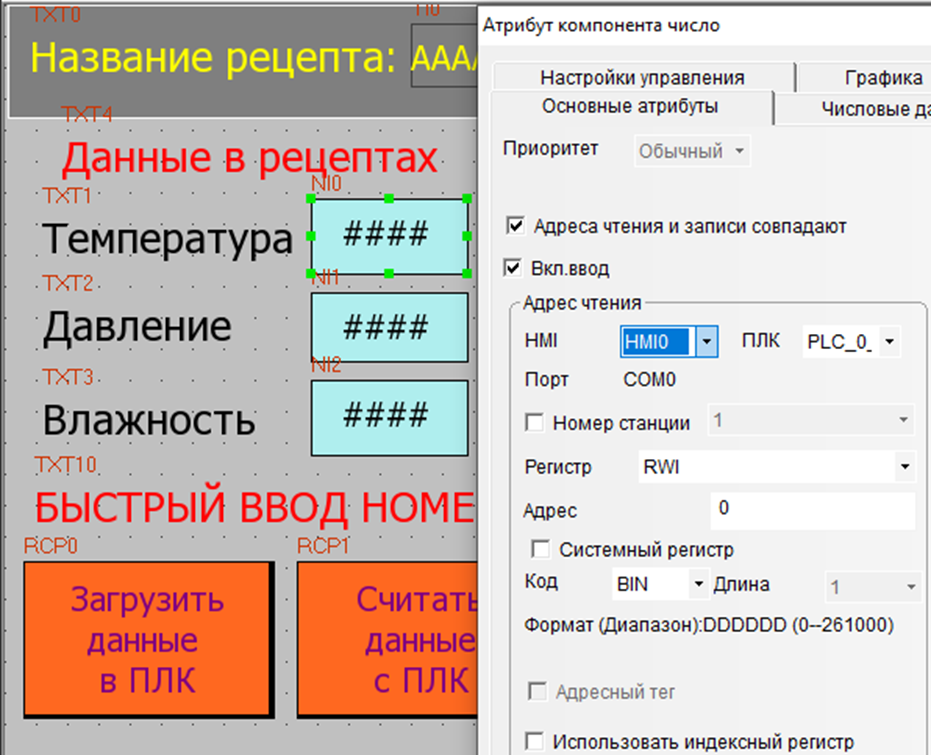Image resolution: width=931 pixels, height=755 pixels.
Task: Check the Системный регистр option
Action: pos(539,549)
